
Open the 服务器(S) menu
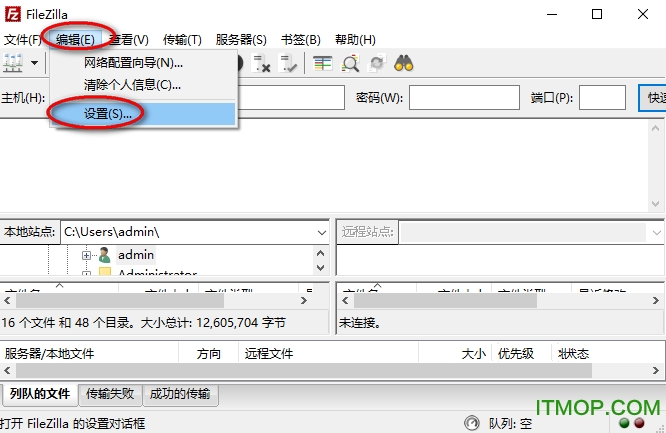(x=241, y=40)
